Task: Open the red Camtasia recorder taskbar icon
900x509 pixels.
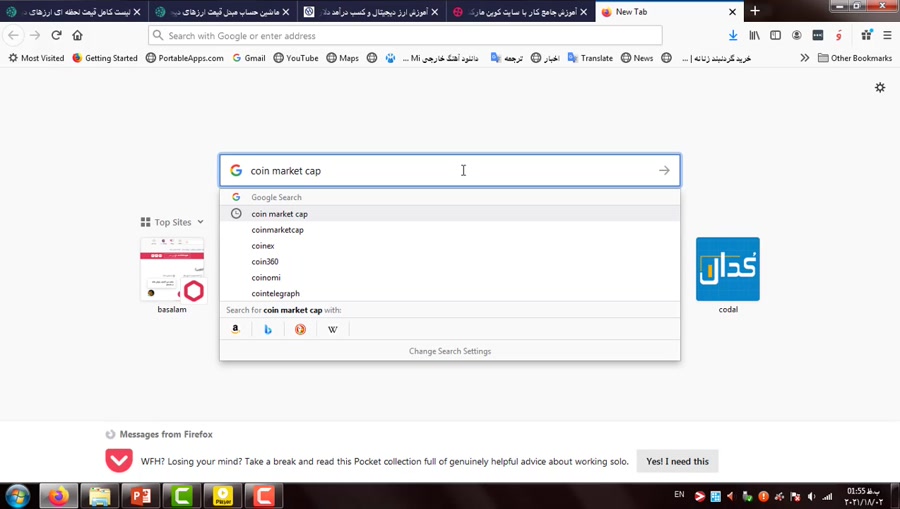Action: (x=263, y=496)
